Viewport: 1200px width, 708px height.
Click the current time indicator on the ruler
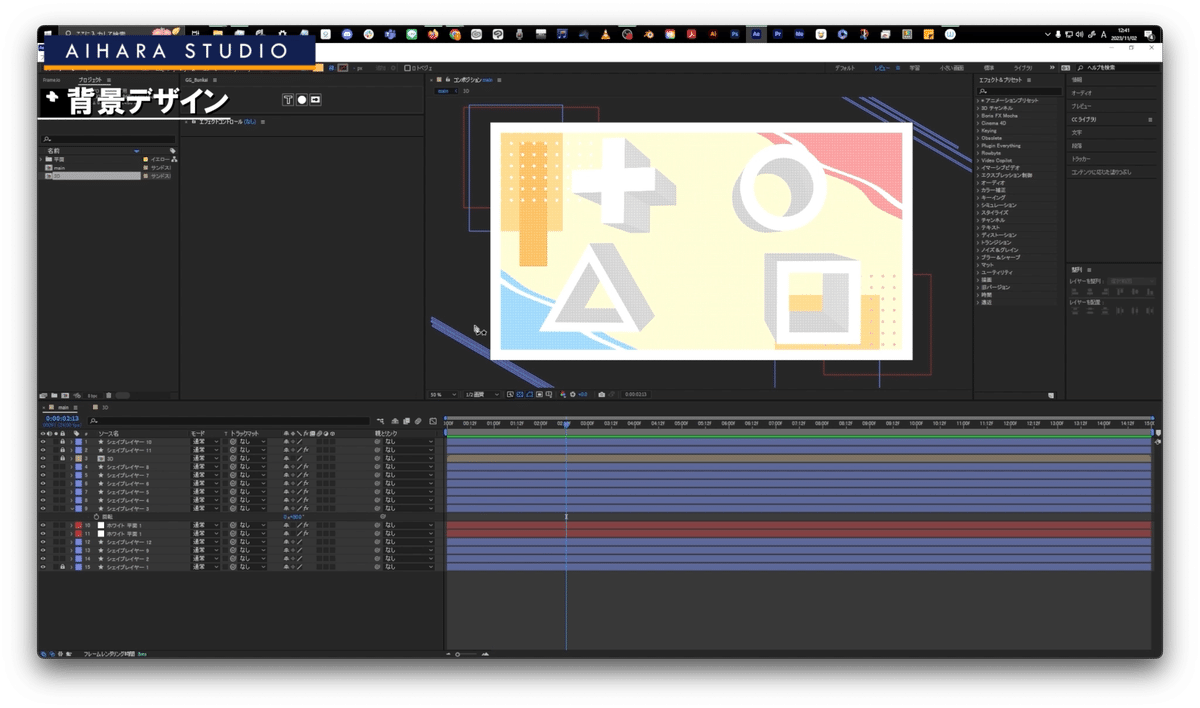coord(566,424)
